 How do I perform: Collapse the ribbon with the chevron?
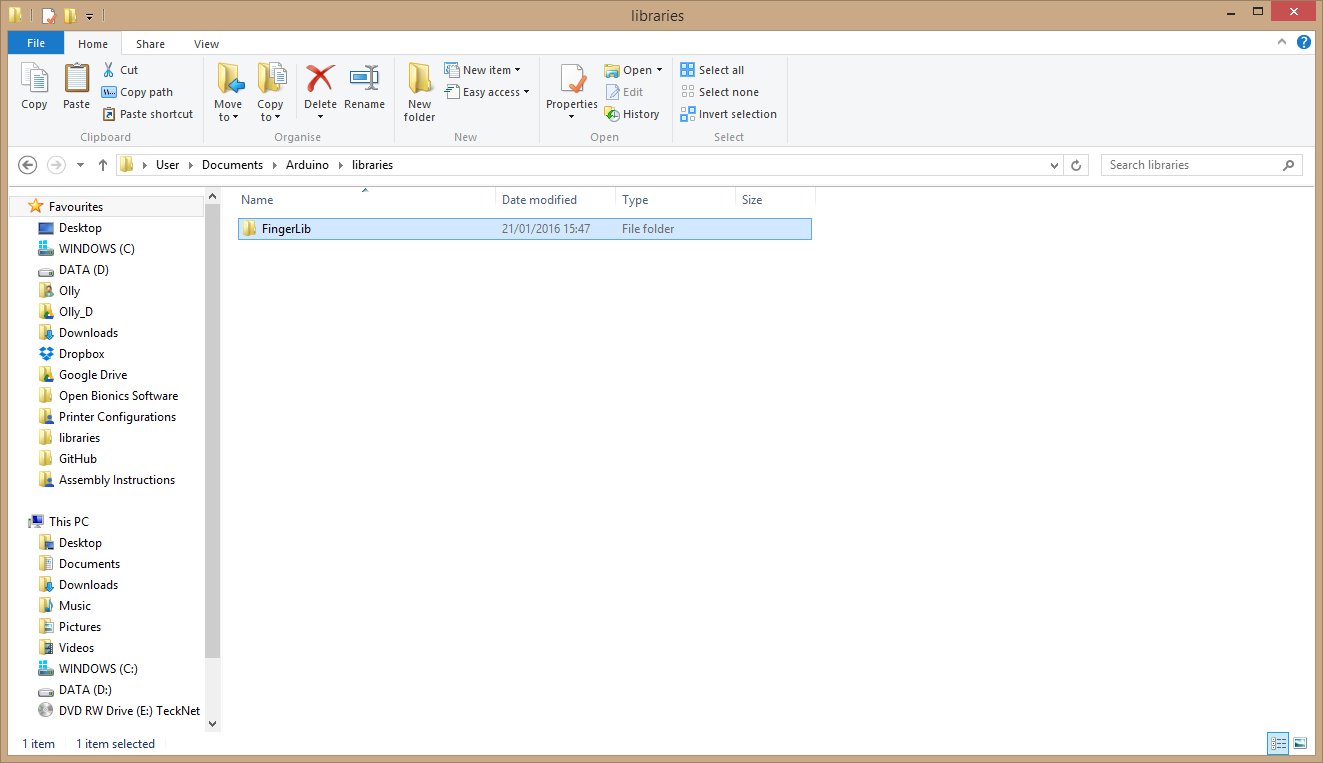[1282, 43]
